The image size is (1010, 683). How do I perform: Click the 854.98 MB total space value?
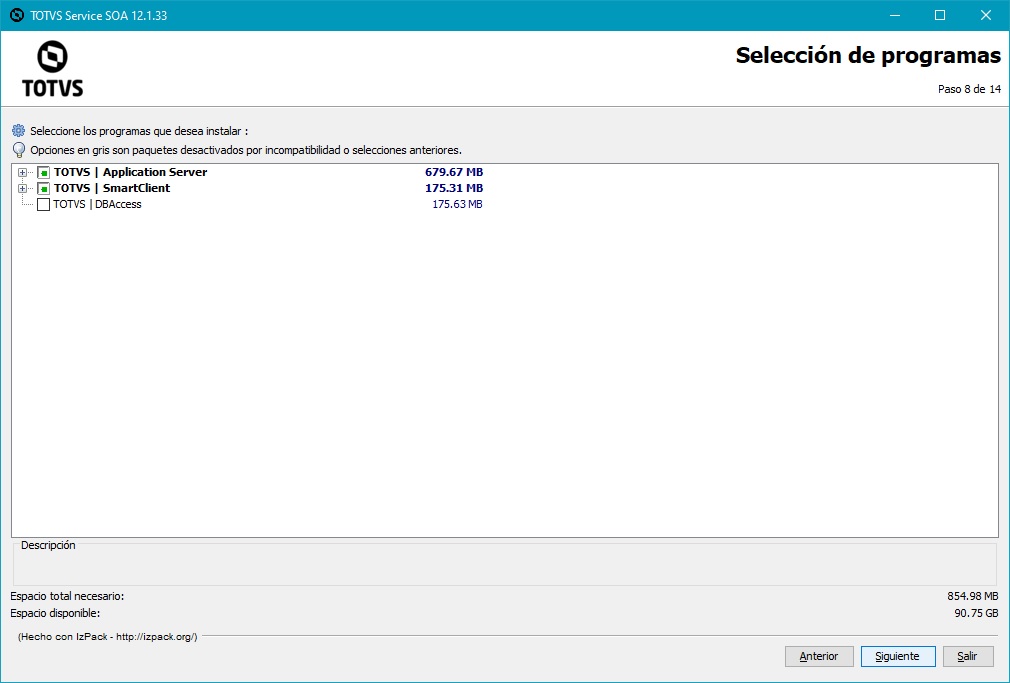click(x=973, y=597)
